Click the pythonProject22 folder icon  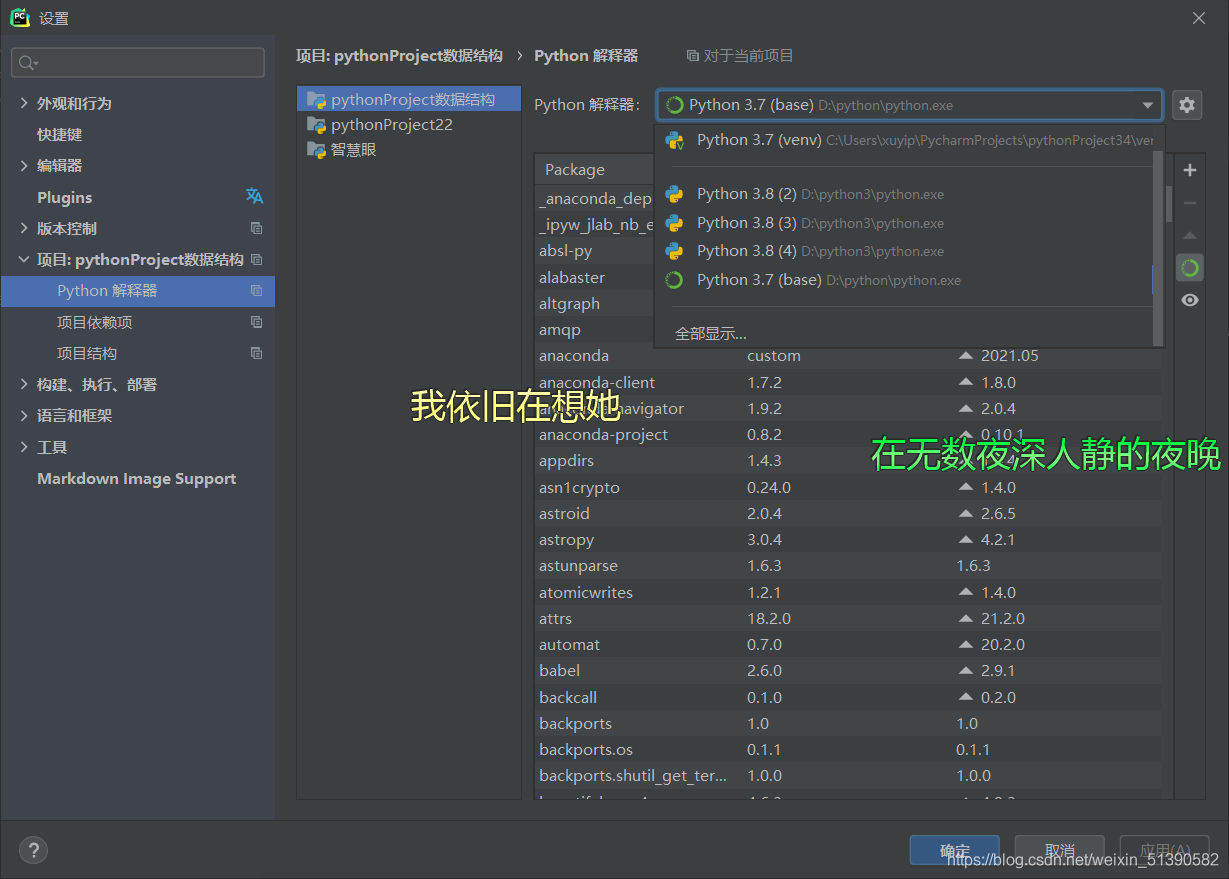(x=316, y=125)
